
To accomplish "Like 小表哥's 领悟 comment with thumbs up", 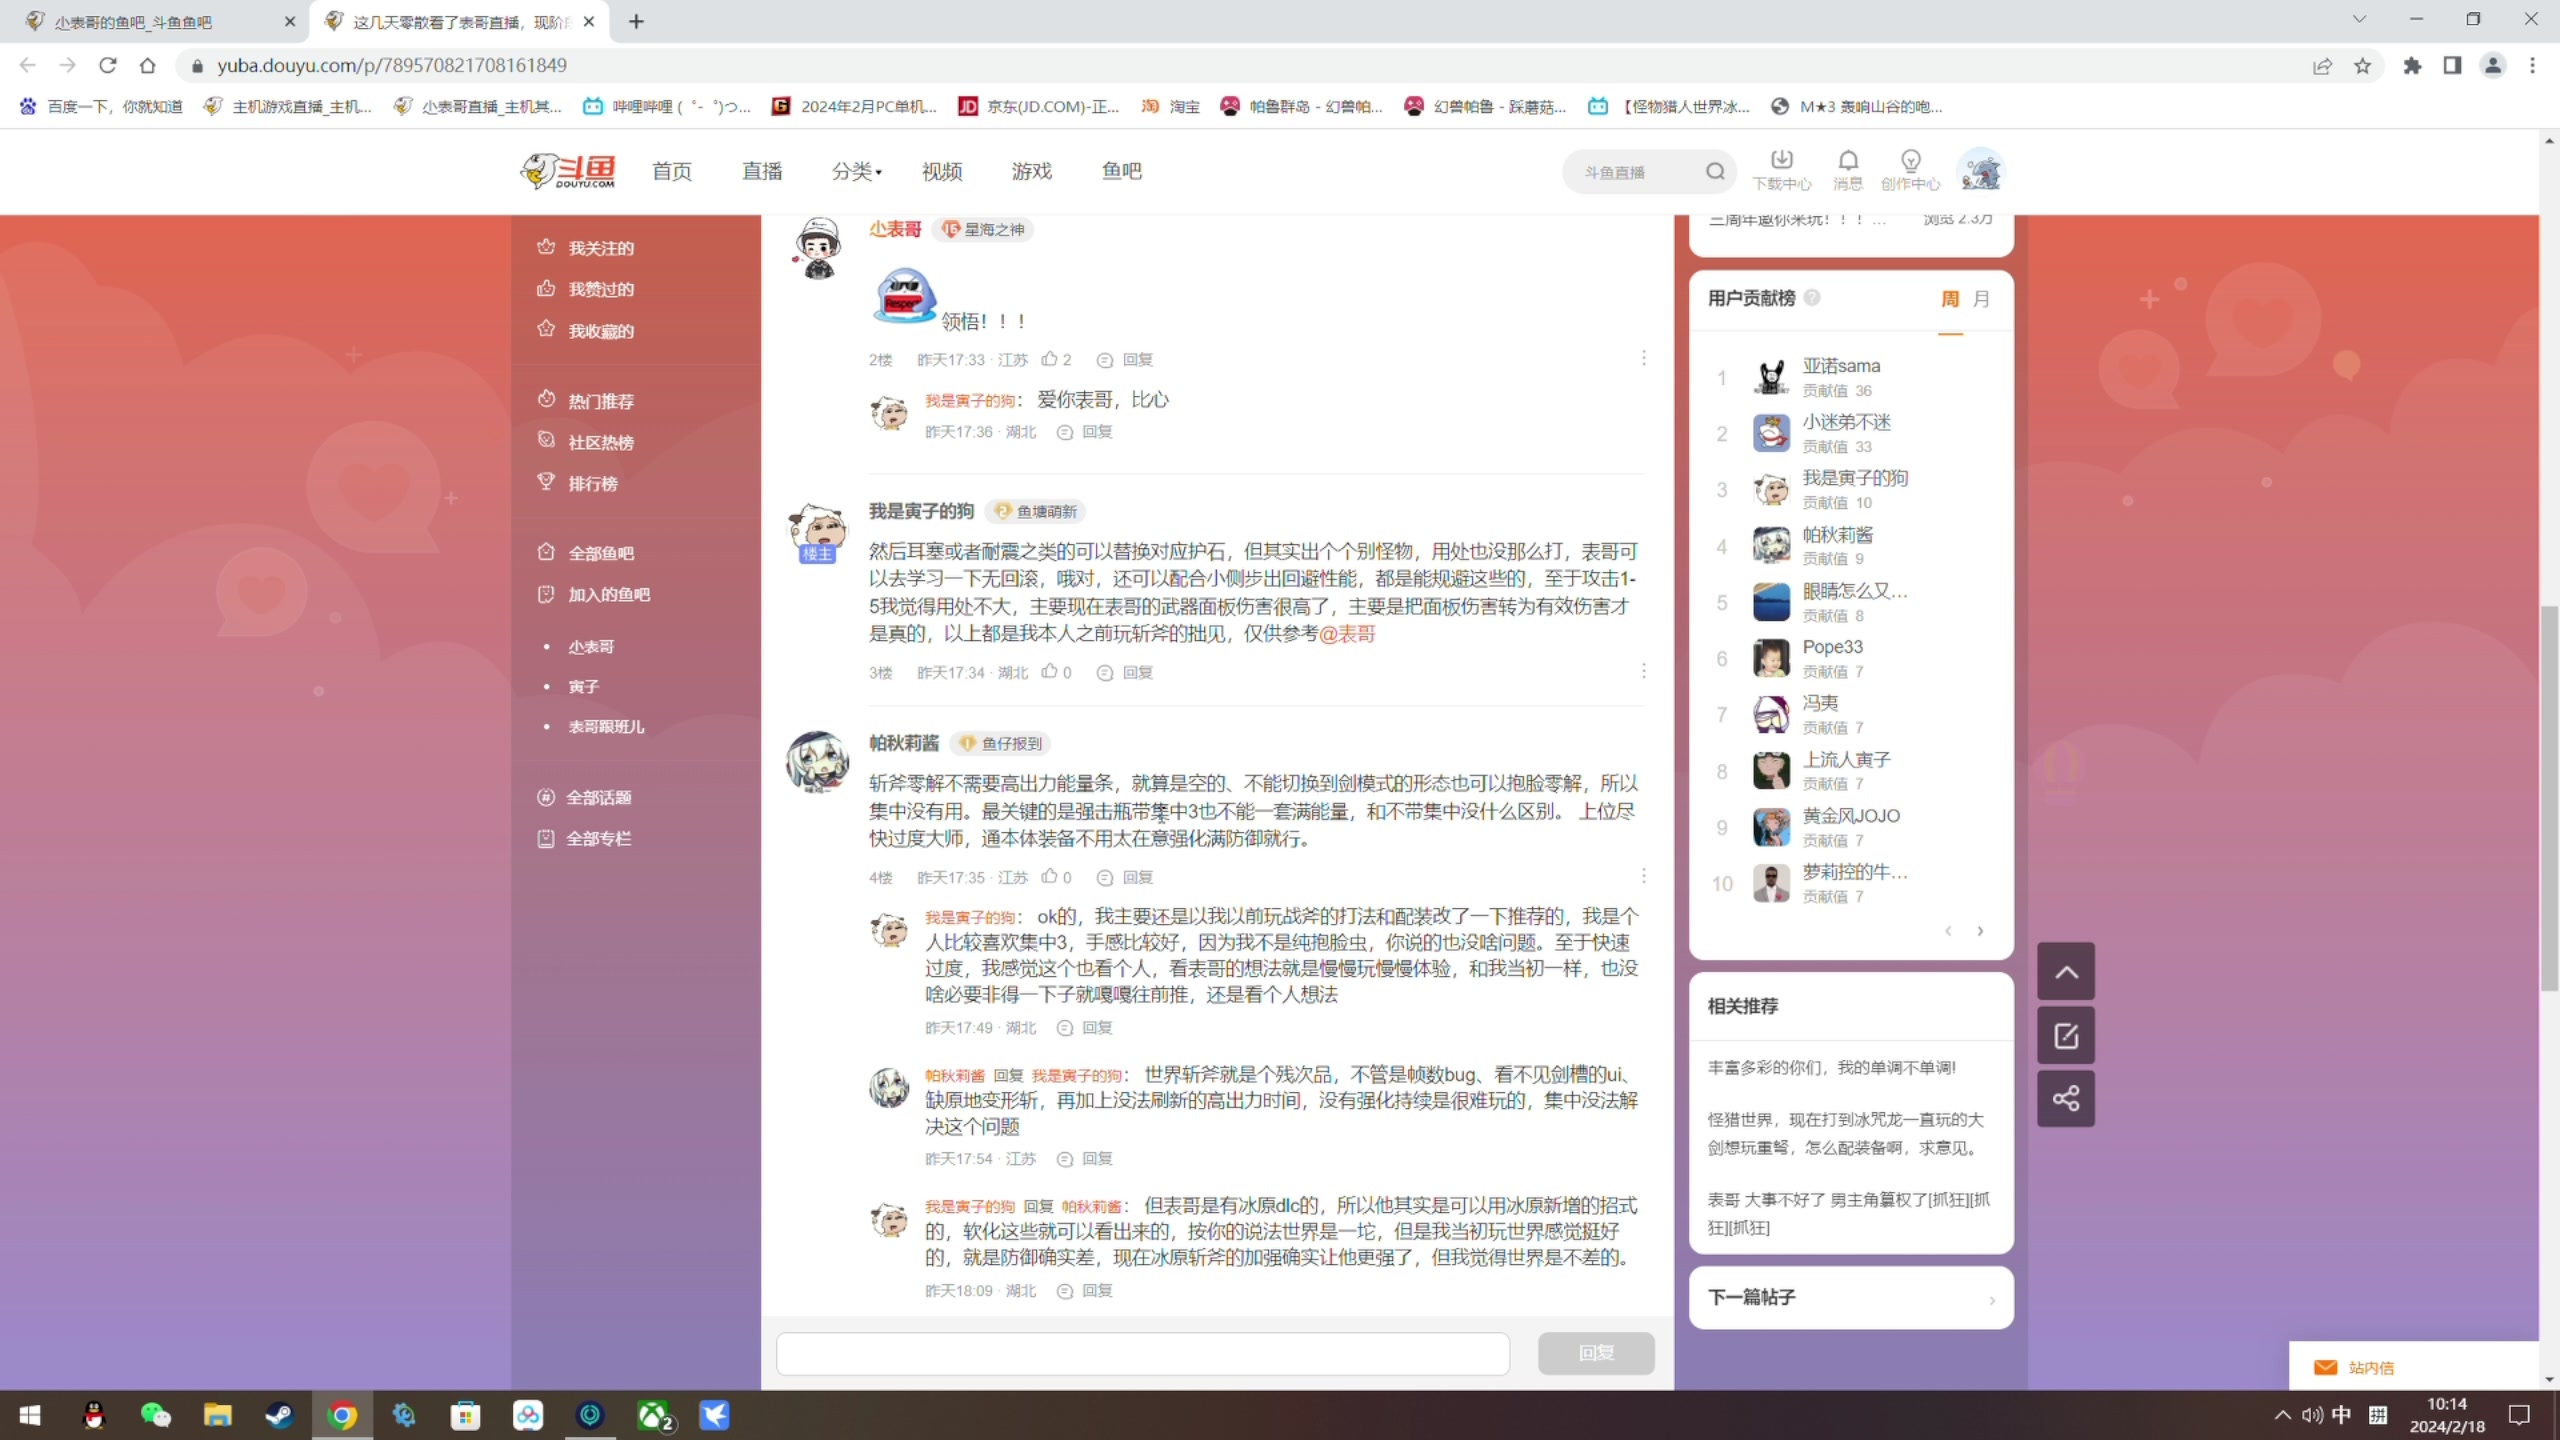I will pos(1048,359).
